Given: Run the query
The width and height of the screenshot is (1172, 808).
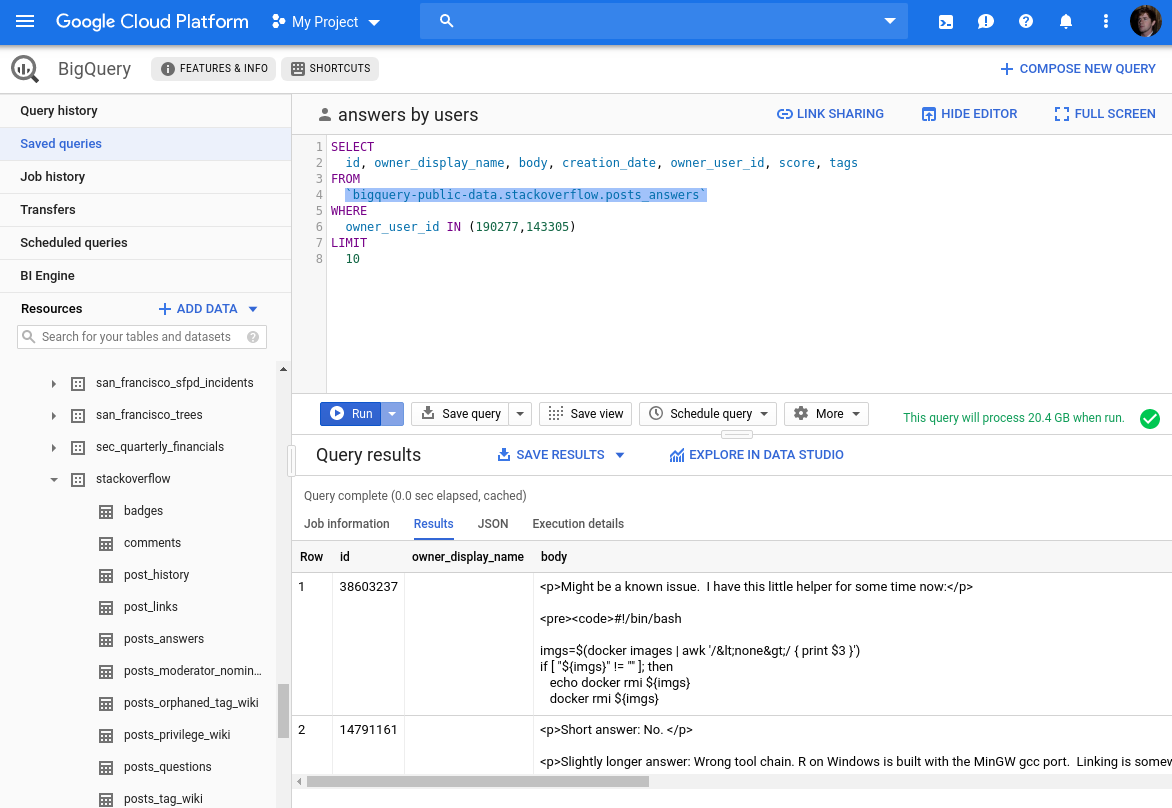Looking at the screenshot, I should pos(351,413).
